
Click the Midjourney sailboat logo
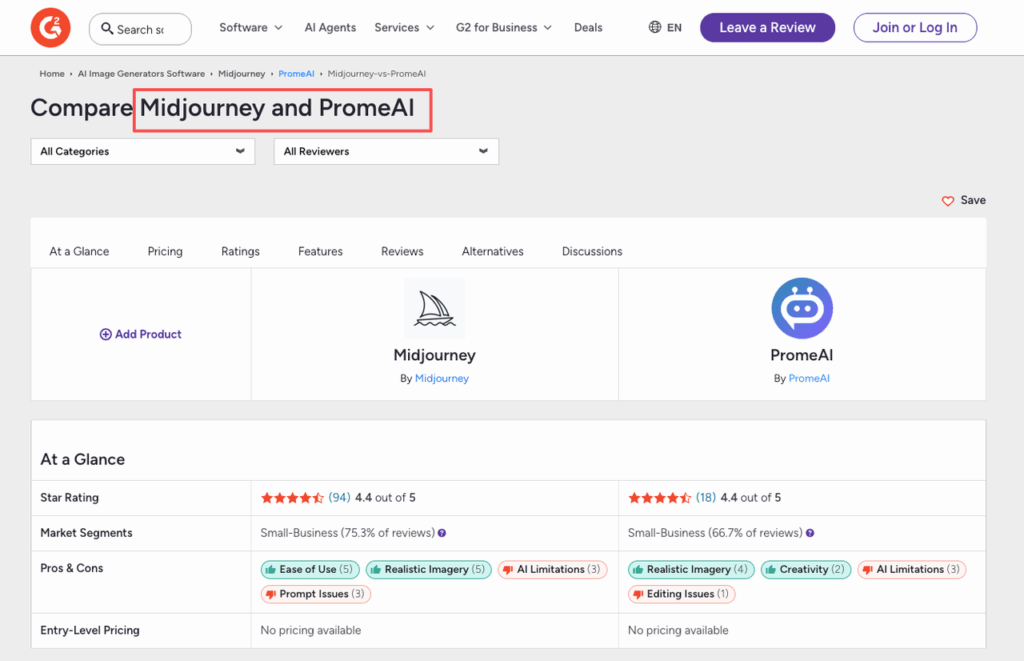click(434, 308)
